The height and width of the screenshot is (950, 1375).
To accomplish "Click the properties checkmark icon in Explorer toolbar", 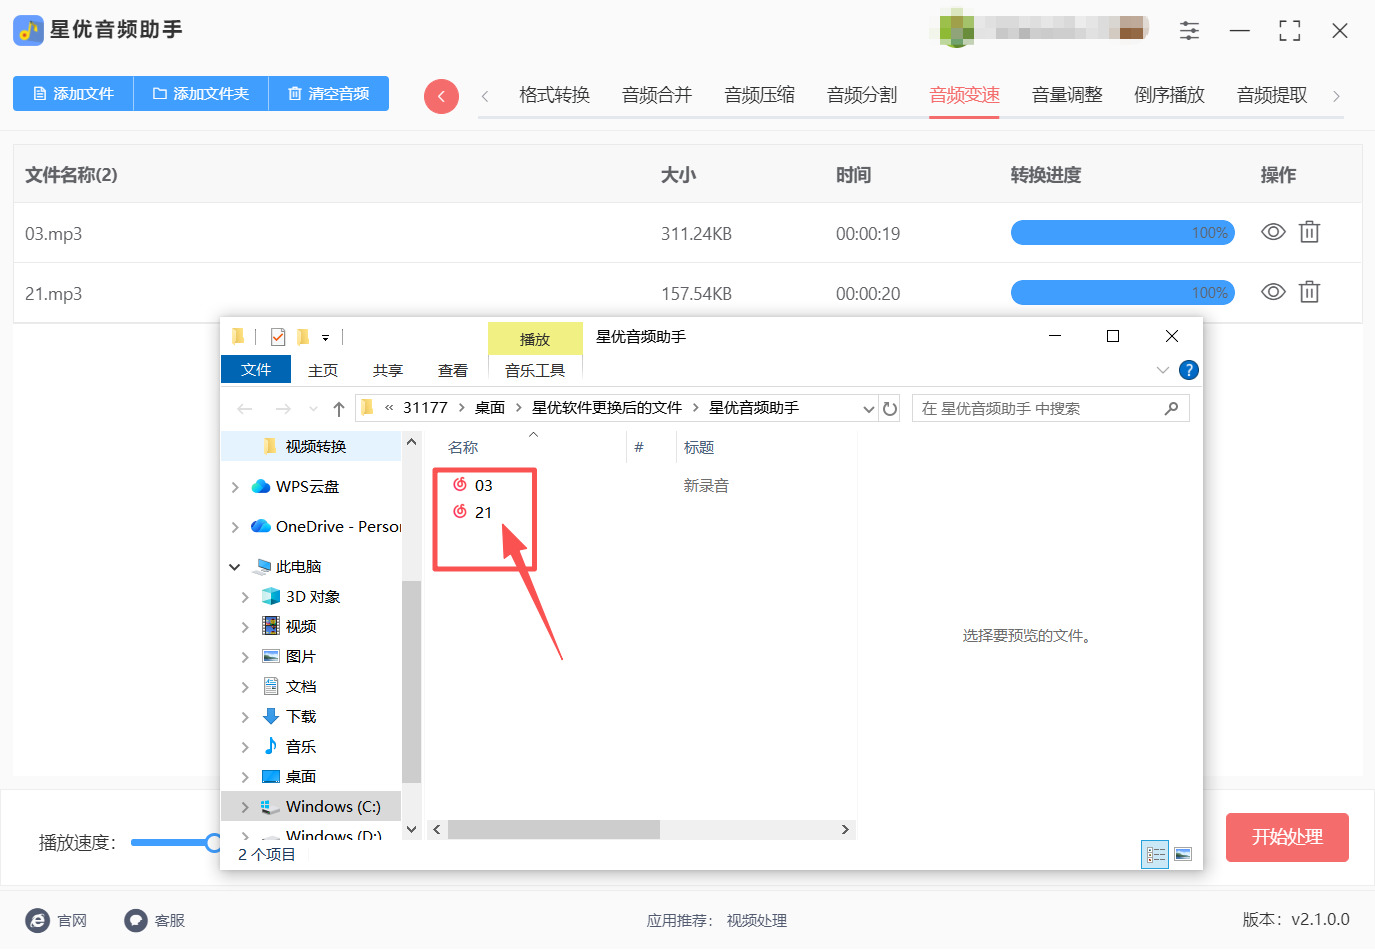I will pos(278,337).
